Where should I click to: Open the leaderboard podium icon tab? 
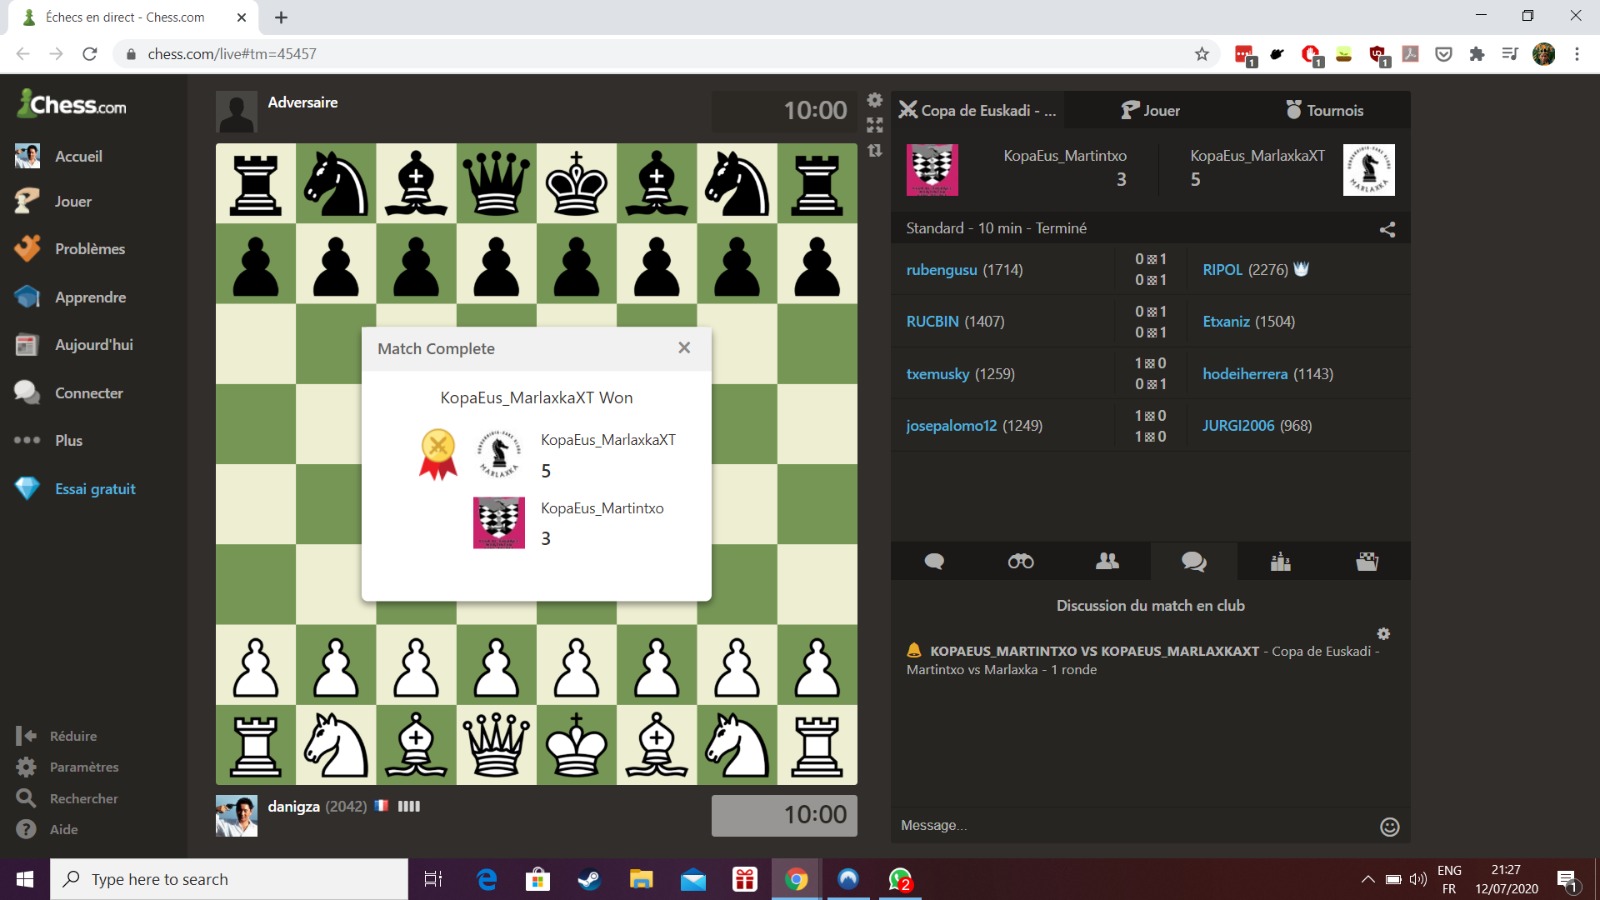point(1280,561)
